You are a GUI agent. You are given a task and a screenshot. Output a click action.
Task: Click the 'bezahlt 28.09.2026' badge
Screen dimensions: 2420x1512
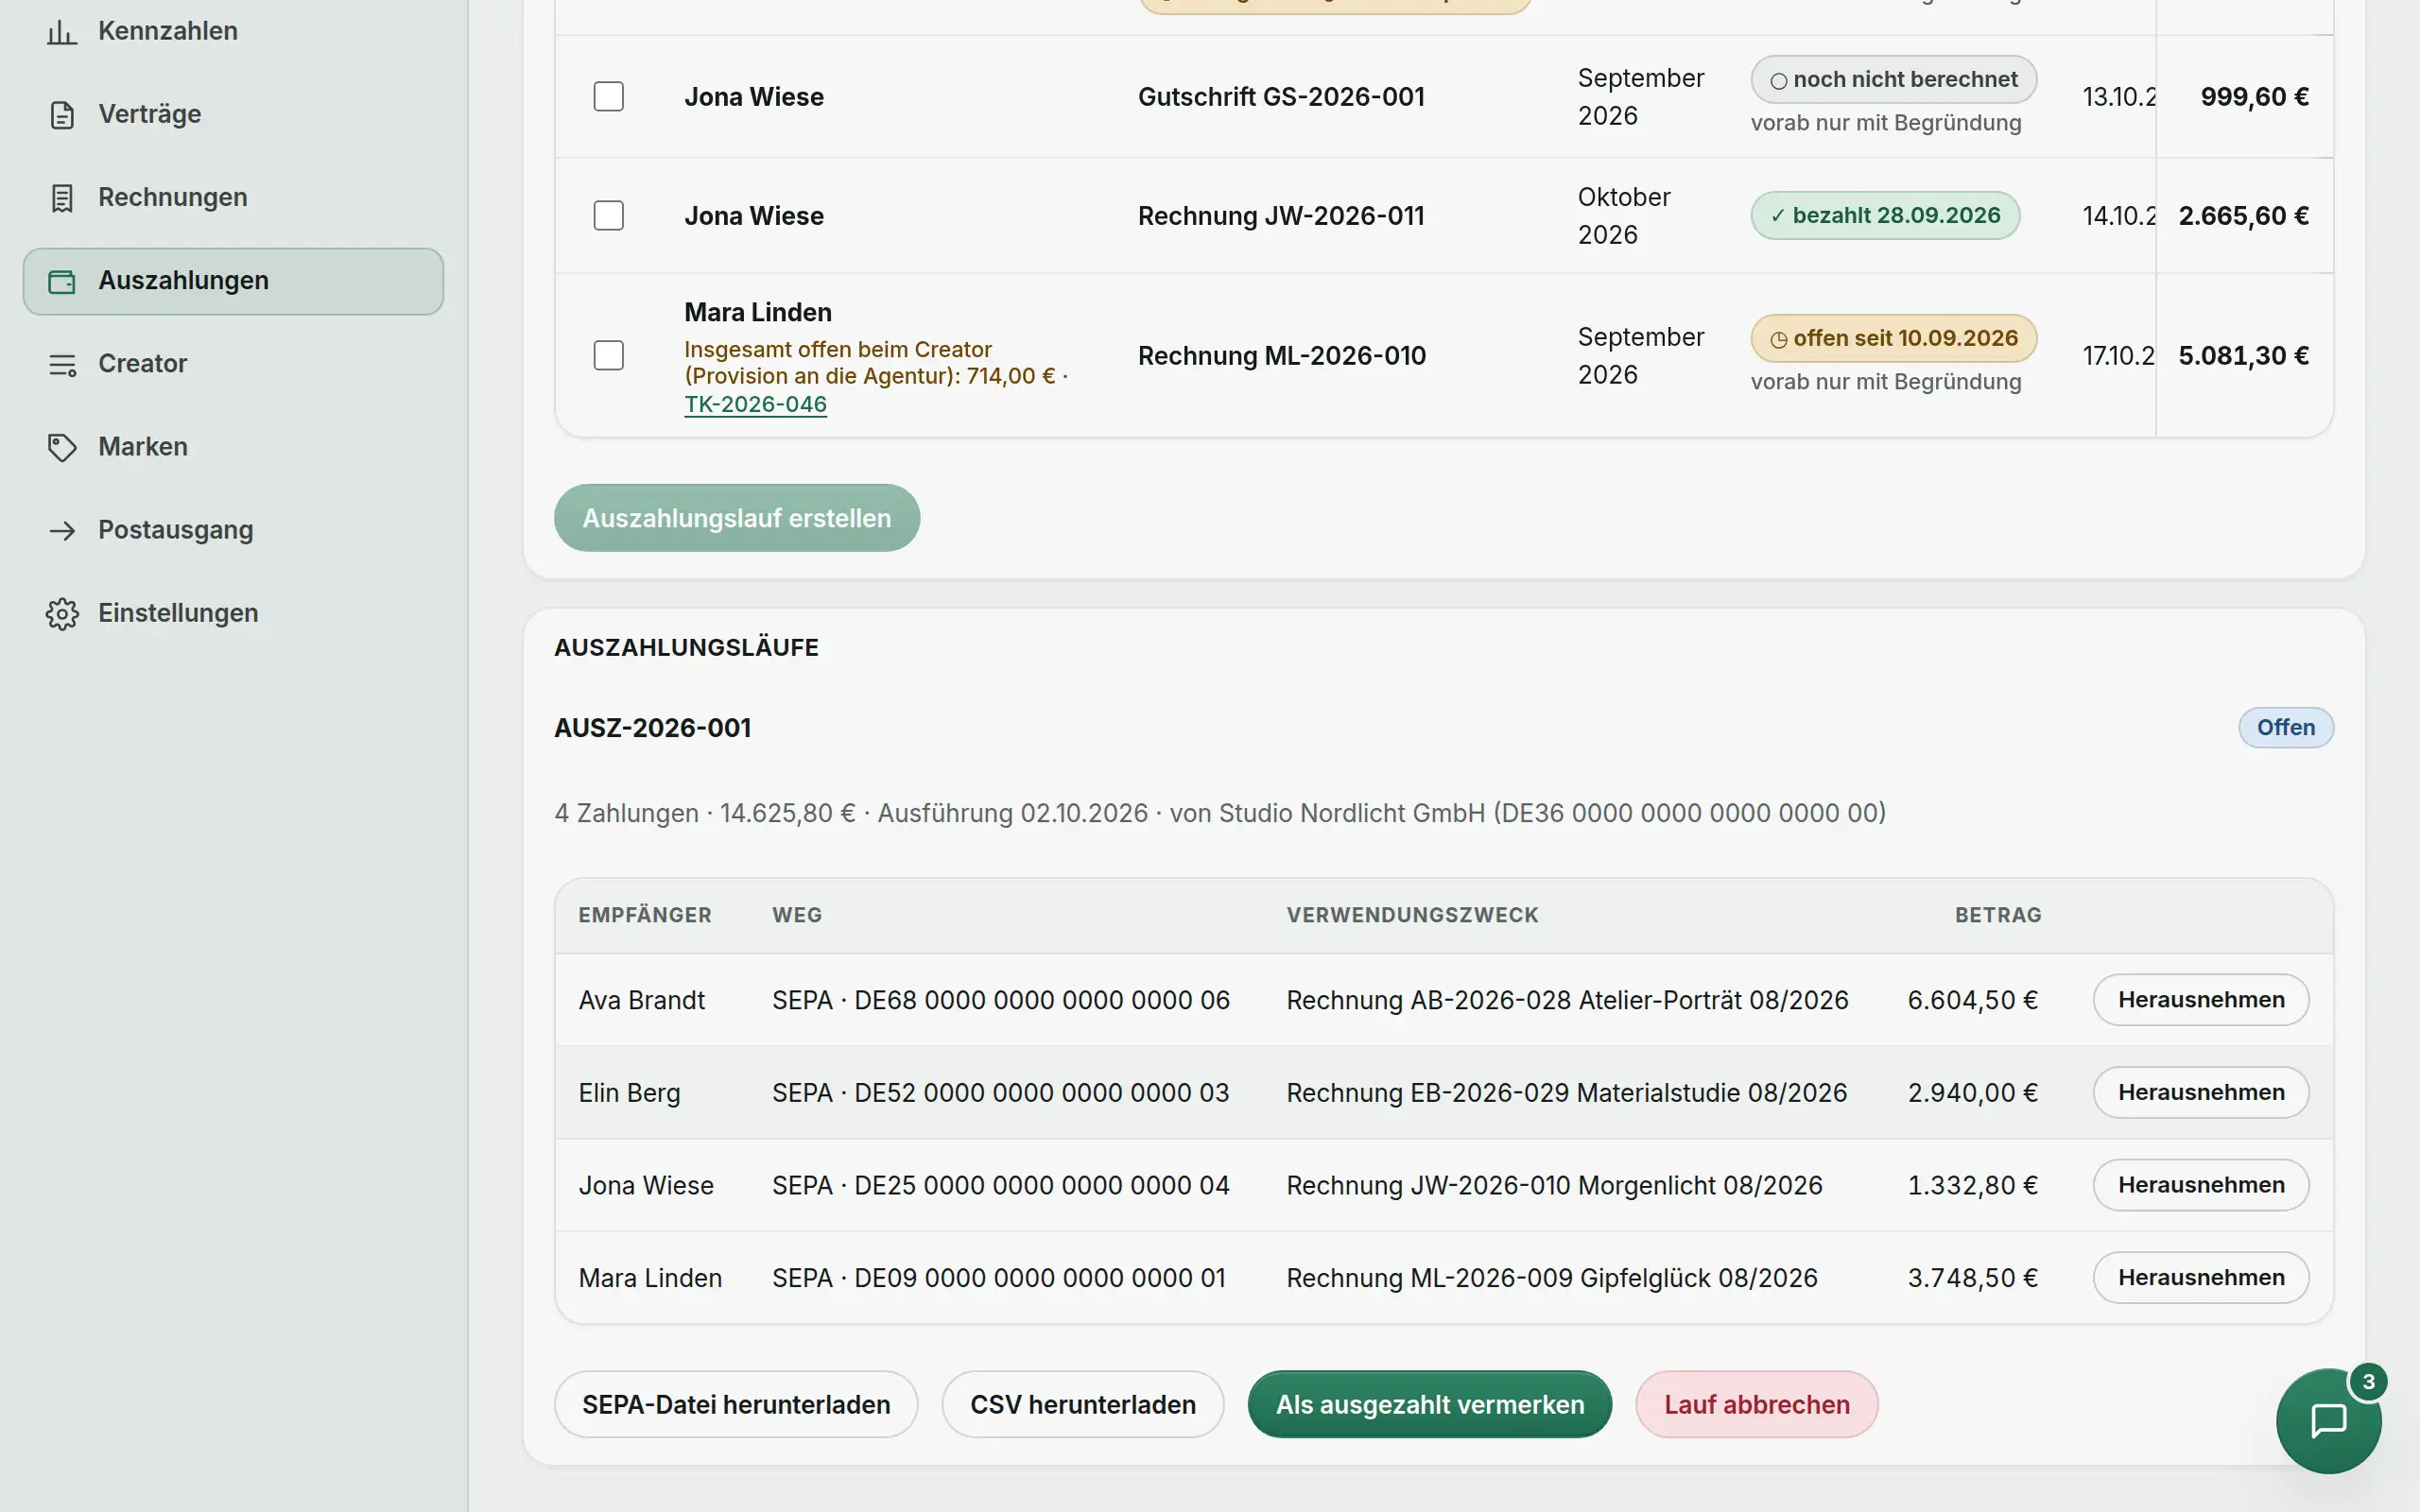(1885, 215)
